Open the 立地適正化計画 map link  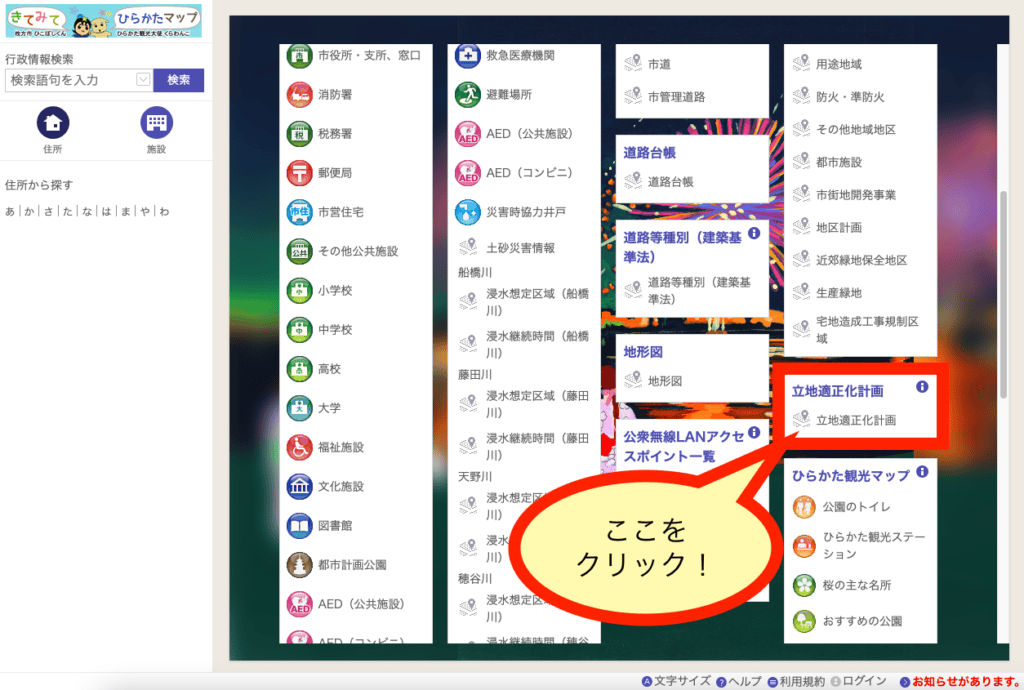(x=855, y=420)
